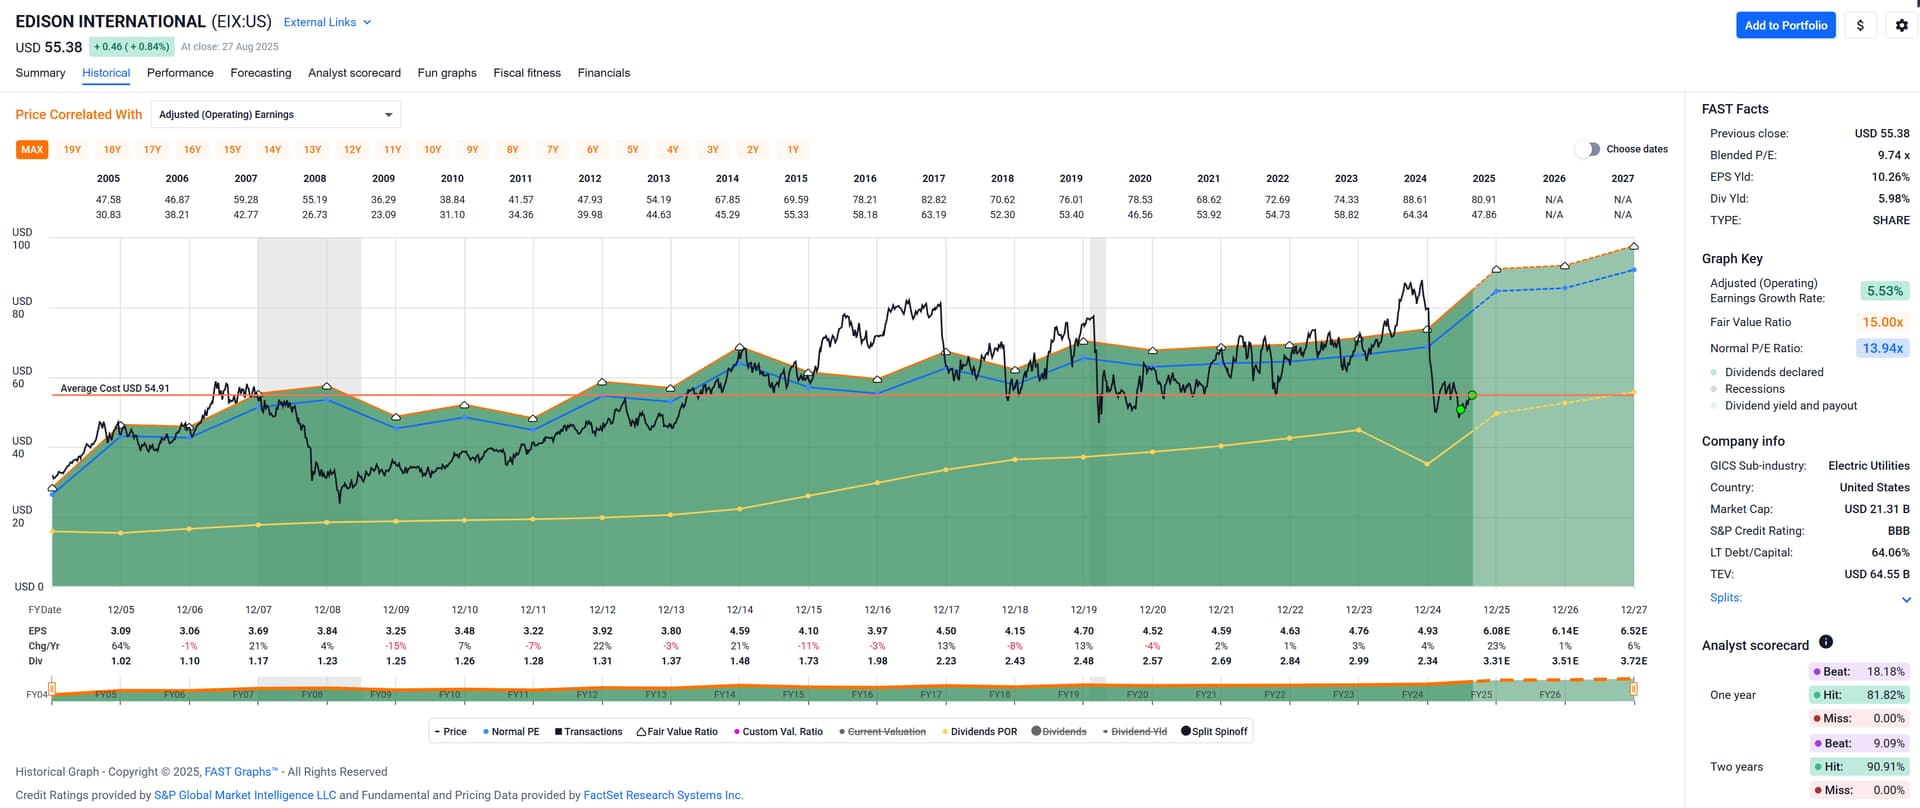Click the Split Spinoff legend marker

[1186, 731]
